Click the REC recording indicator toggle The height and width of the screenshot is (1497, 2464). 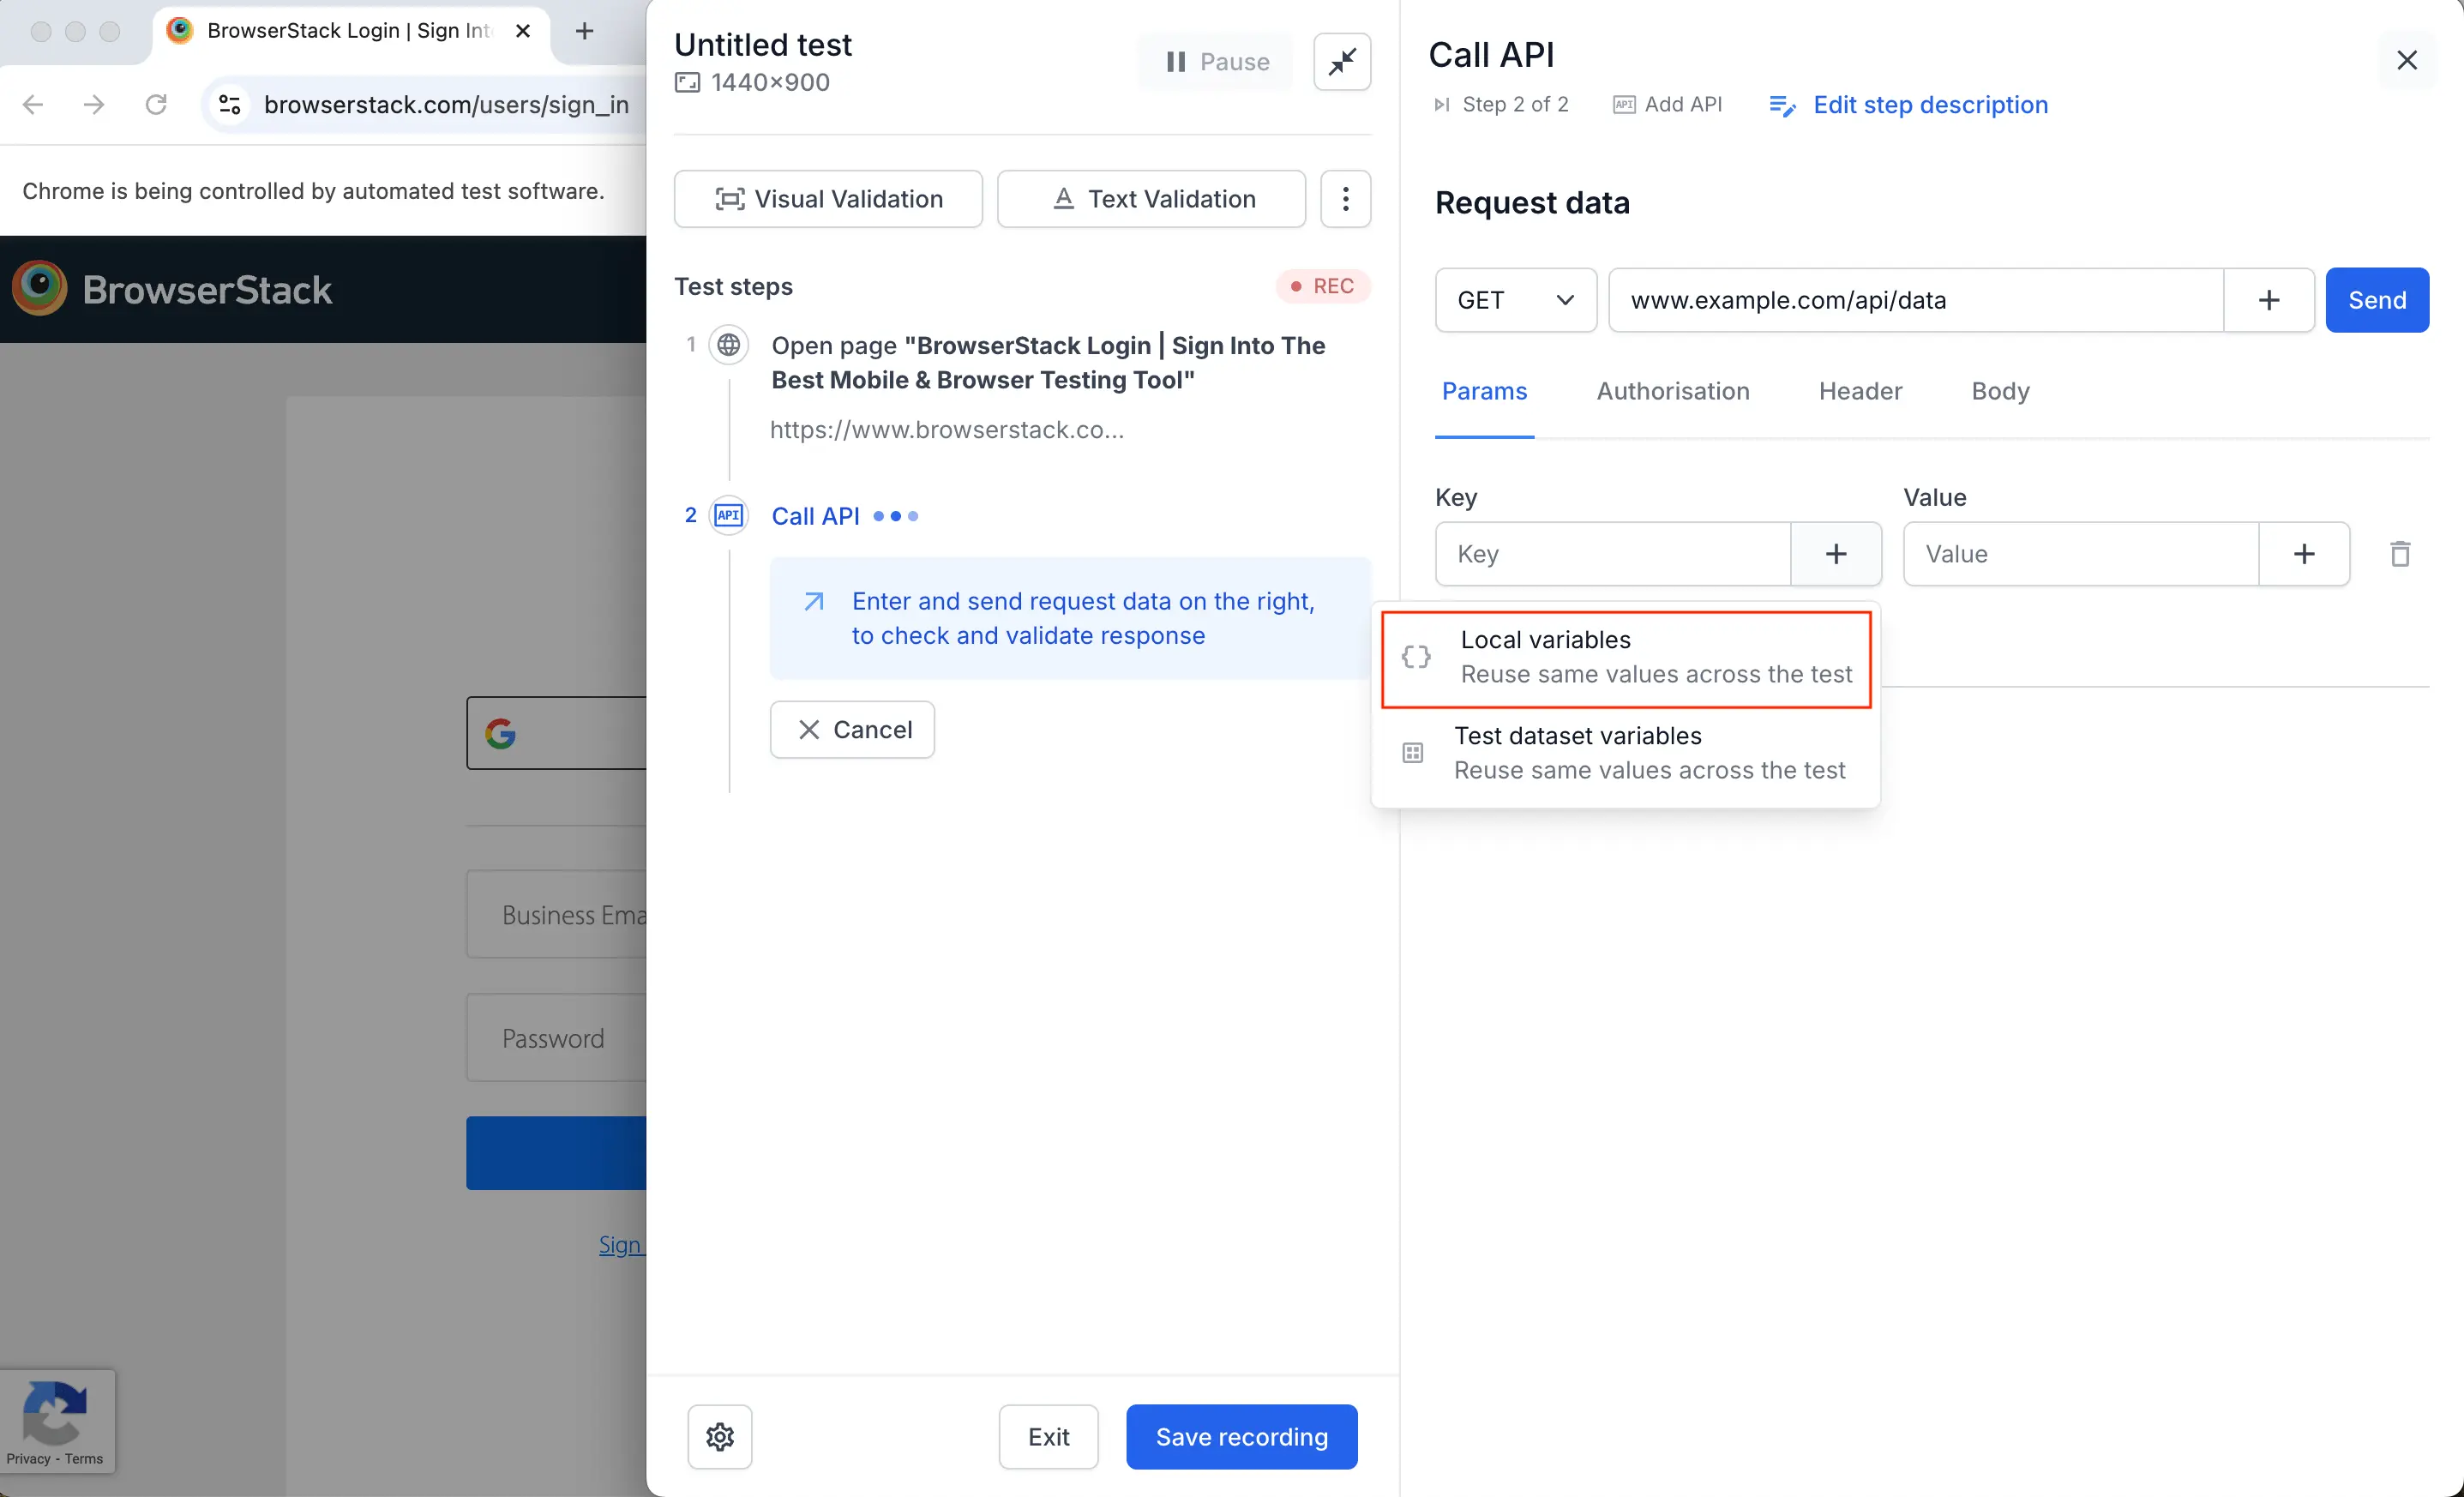1320,285
